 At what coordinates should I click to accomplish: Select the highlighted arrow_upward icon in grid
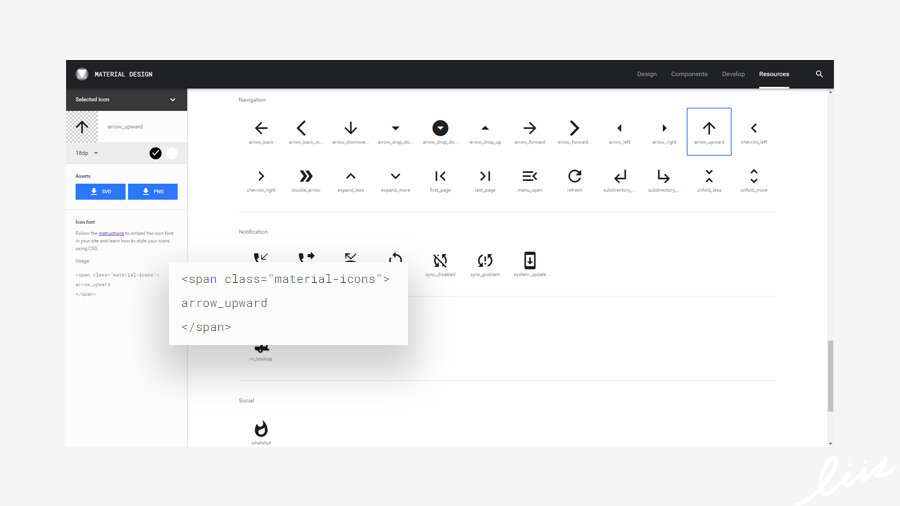tap(709, 131)
